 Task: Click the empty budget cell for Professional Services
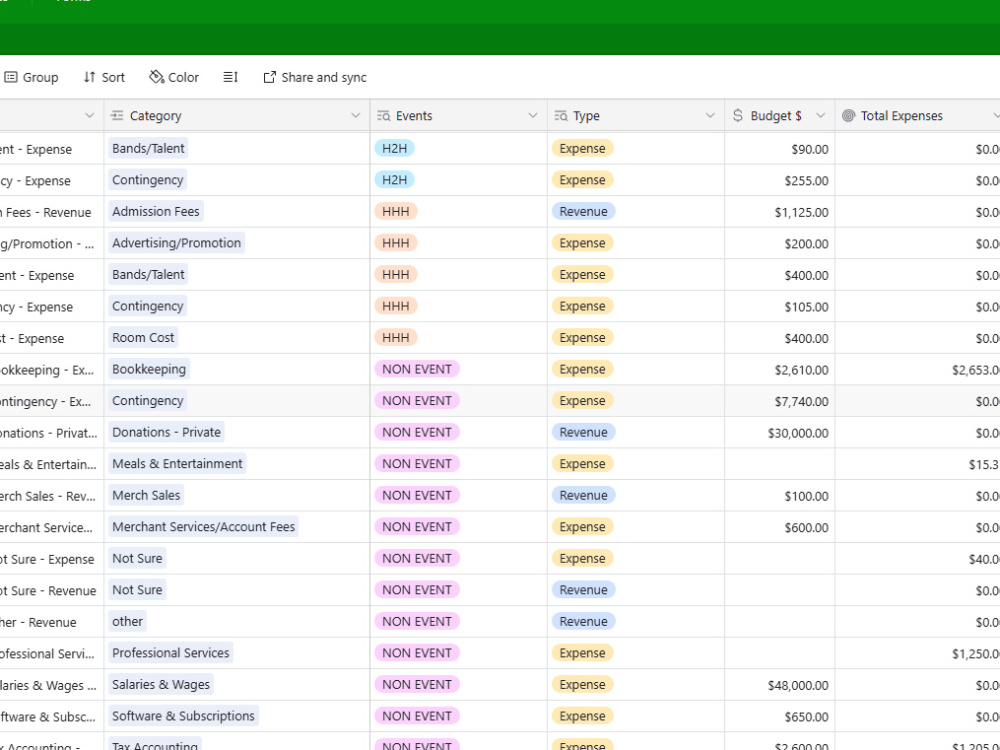[x=780, y=654]
